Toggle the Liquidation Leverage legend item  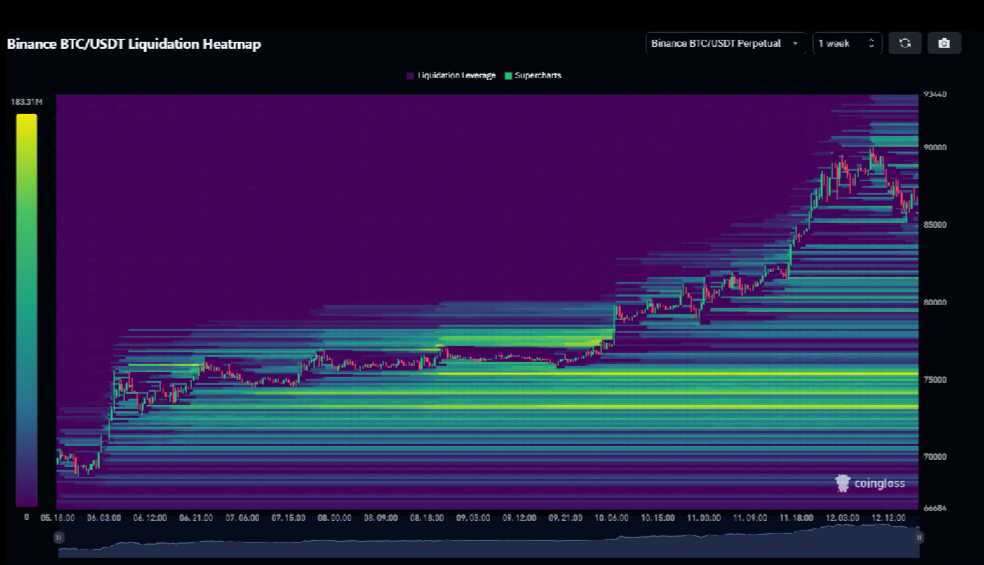point(451,75)
